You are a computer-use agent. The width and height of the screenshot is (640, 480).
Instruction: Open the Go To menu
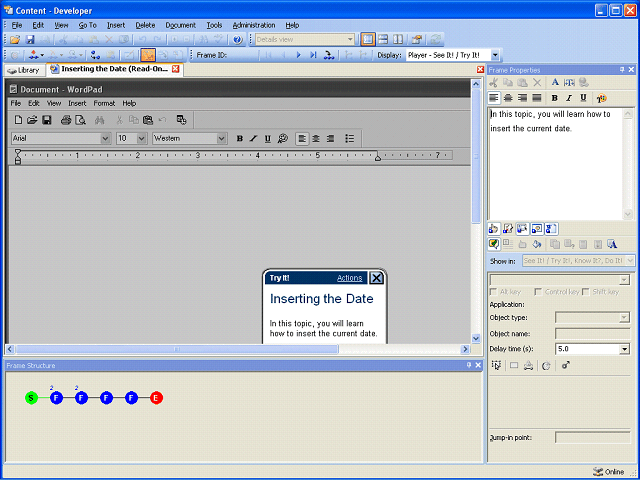coord(87,25)
